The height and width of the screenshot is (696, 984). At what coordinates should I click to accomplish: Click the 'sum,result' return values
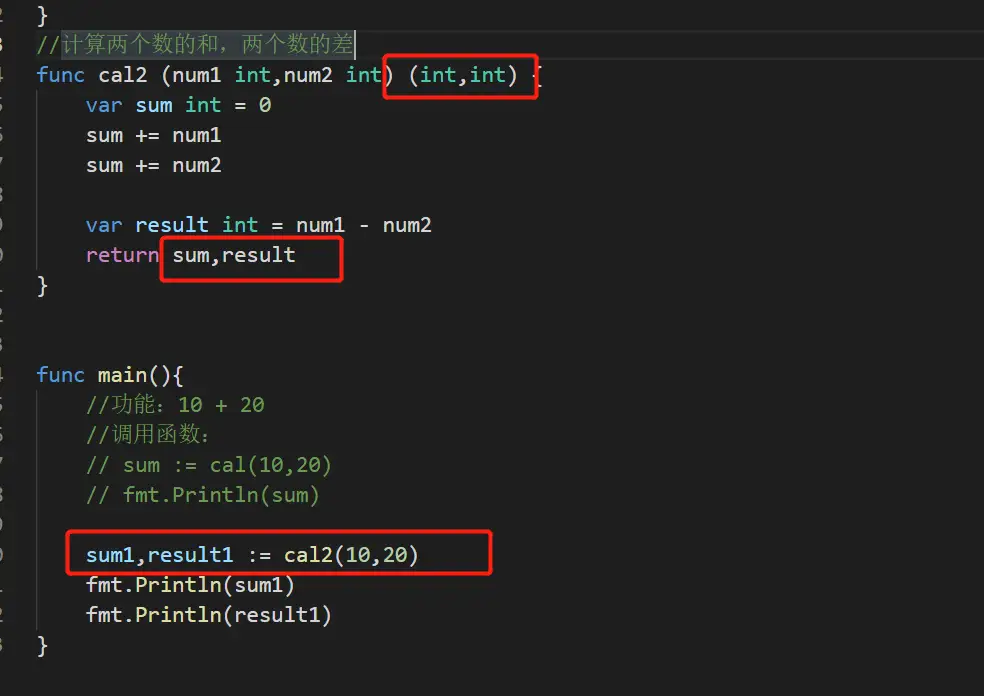pos(234,255)
